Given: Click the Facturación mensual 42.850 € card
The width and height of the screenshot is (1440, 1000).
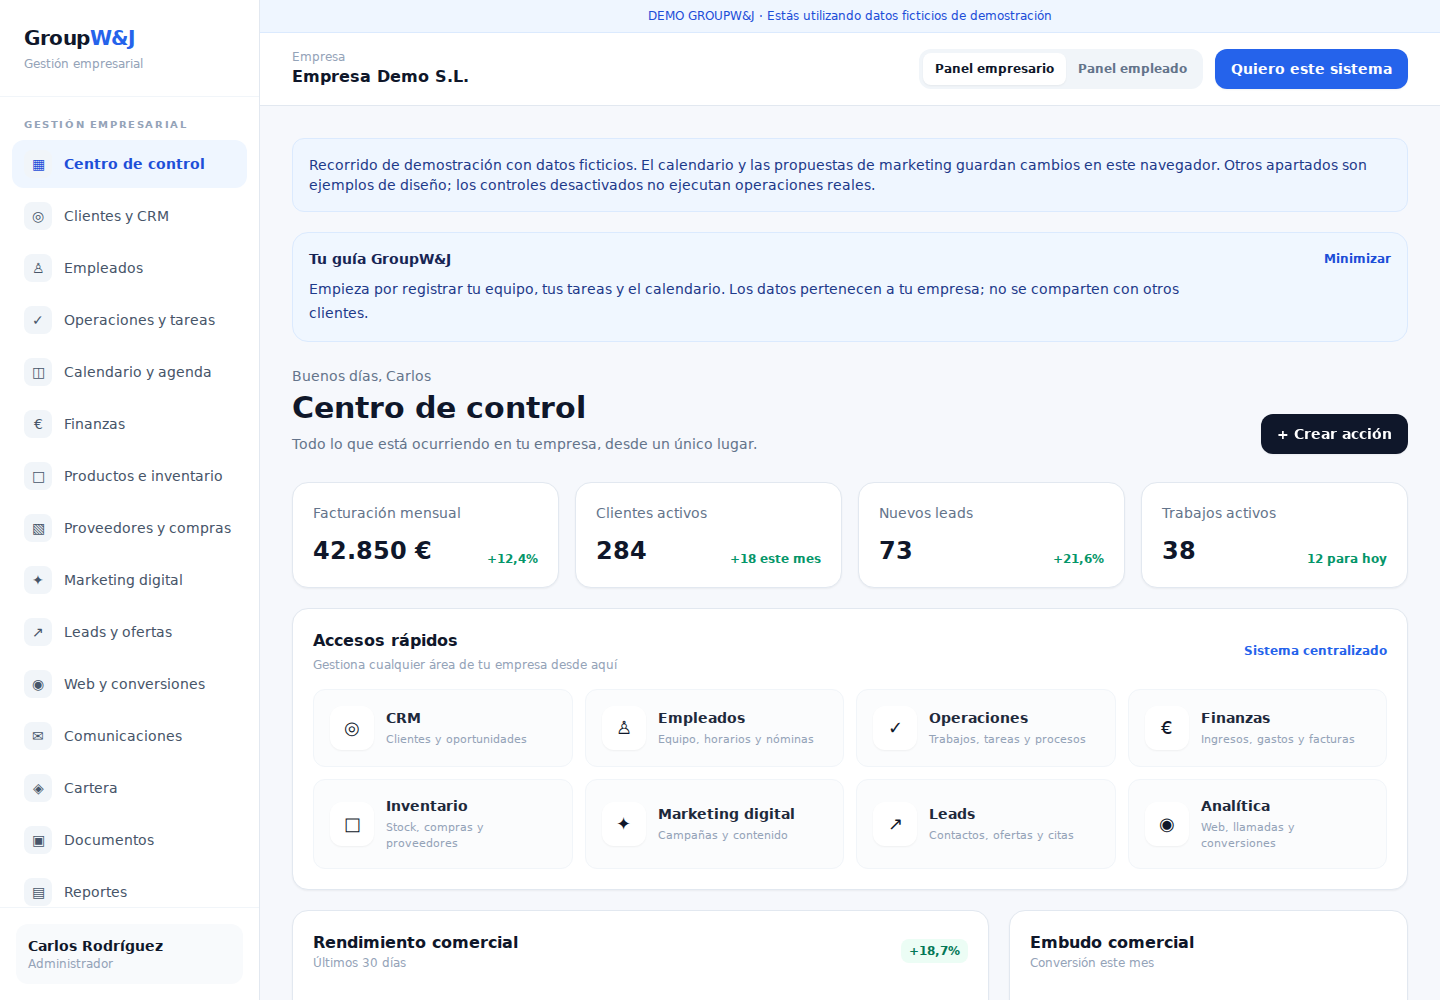Looking at the screenshot, I should [425, 535].
